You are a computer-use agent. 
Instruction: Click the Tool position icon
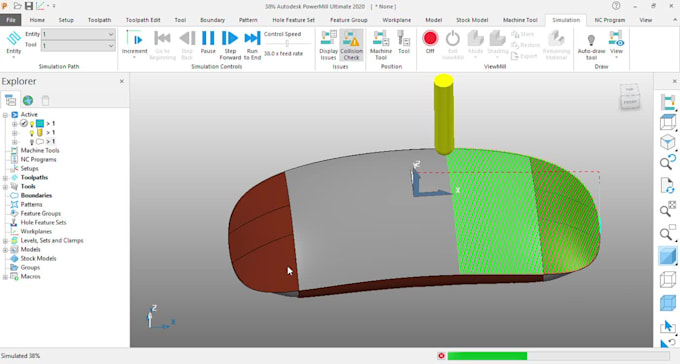404,43
